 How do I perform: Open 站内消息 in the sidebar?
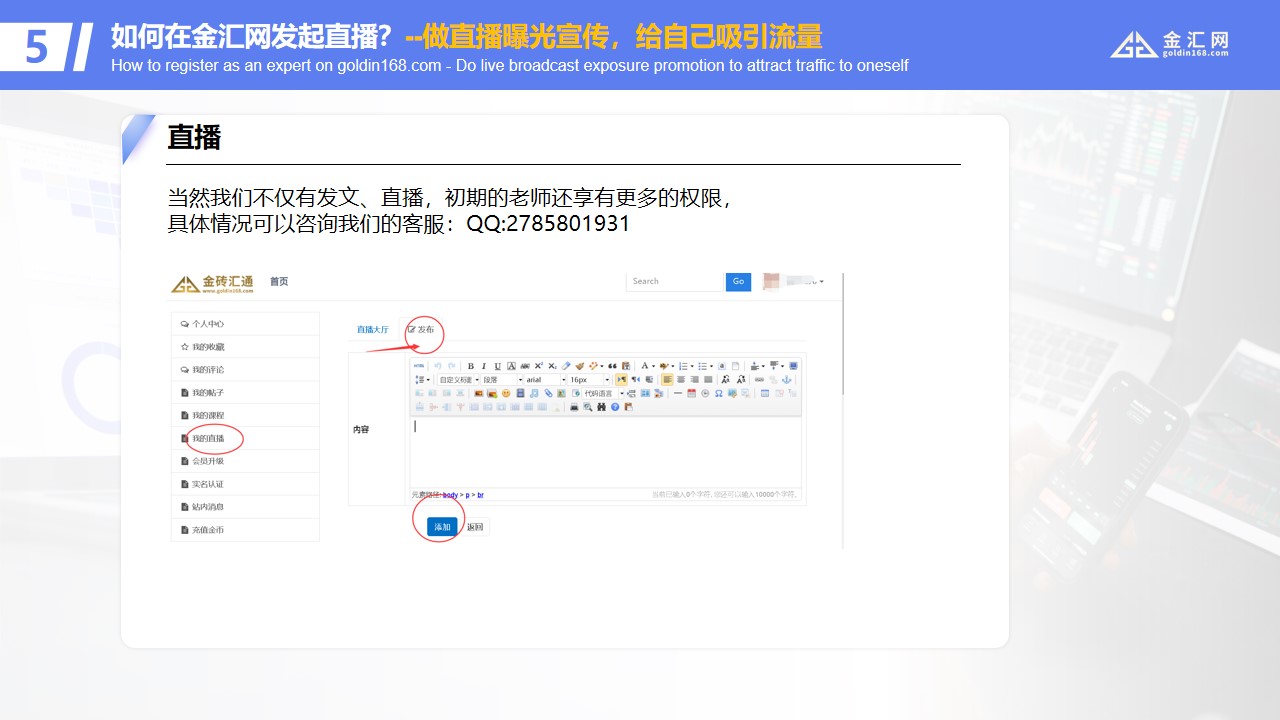[x=245, y=507]
